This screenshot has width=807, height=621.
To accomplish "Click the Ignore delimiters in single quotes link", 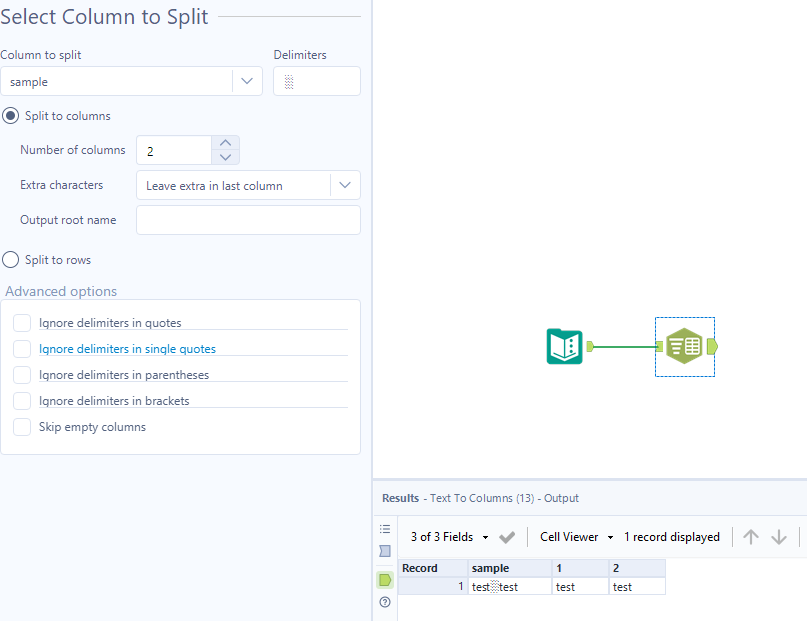I will 119,348.
